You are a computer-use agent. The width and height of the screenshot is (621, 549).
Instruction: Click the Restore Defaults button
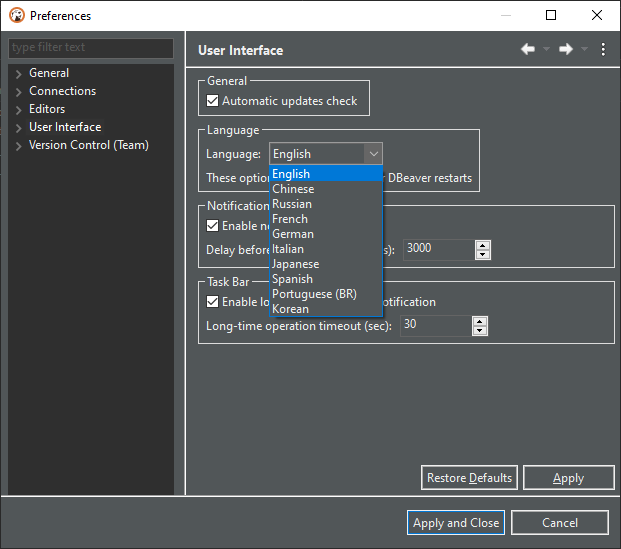(x=469, y=478)
